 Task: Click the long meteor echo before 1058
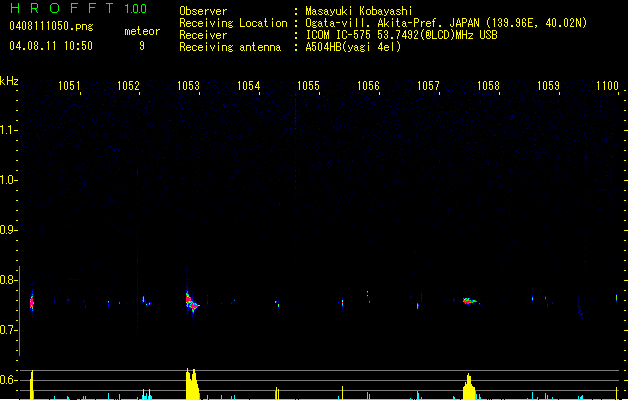coord(470,301)
